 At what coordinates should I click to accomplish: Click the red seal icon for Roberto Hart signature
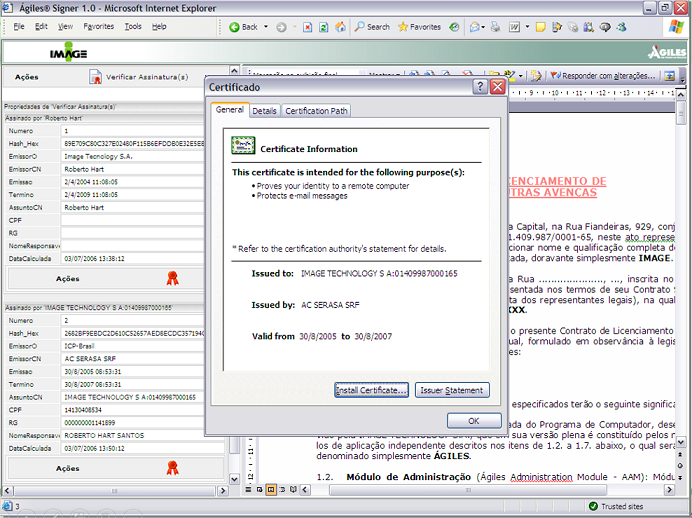[173, 278]
